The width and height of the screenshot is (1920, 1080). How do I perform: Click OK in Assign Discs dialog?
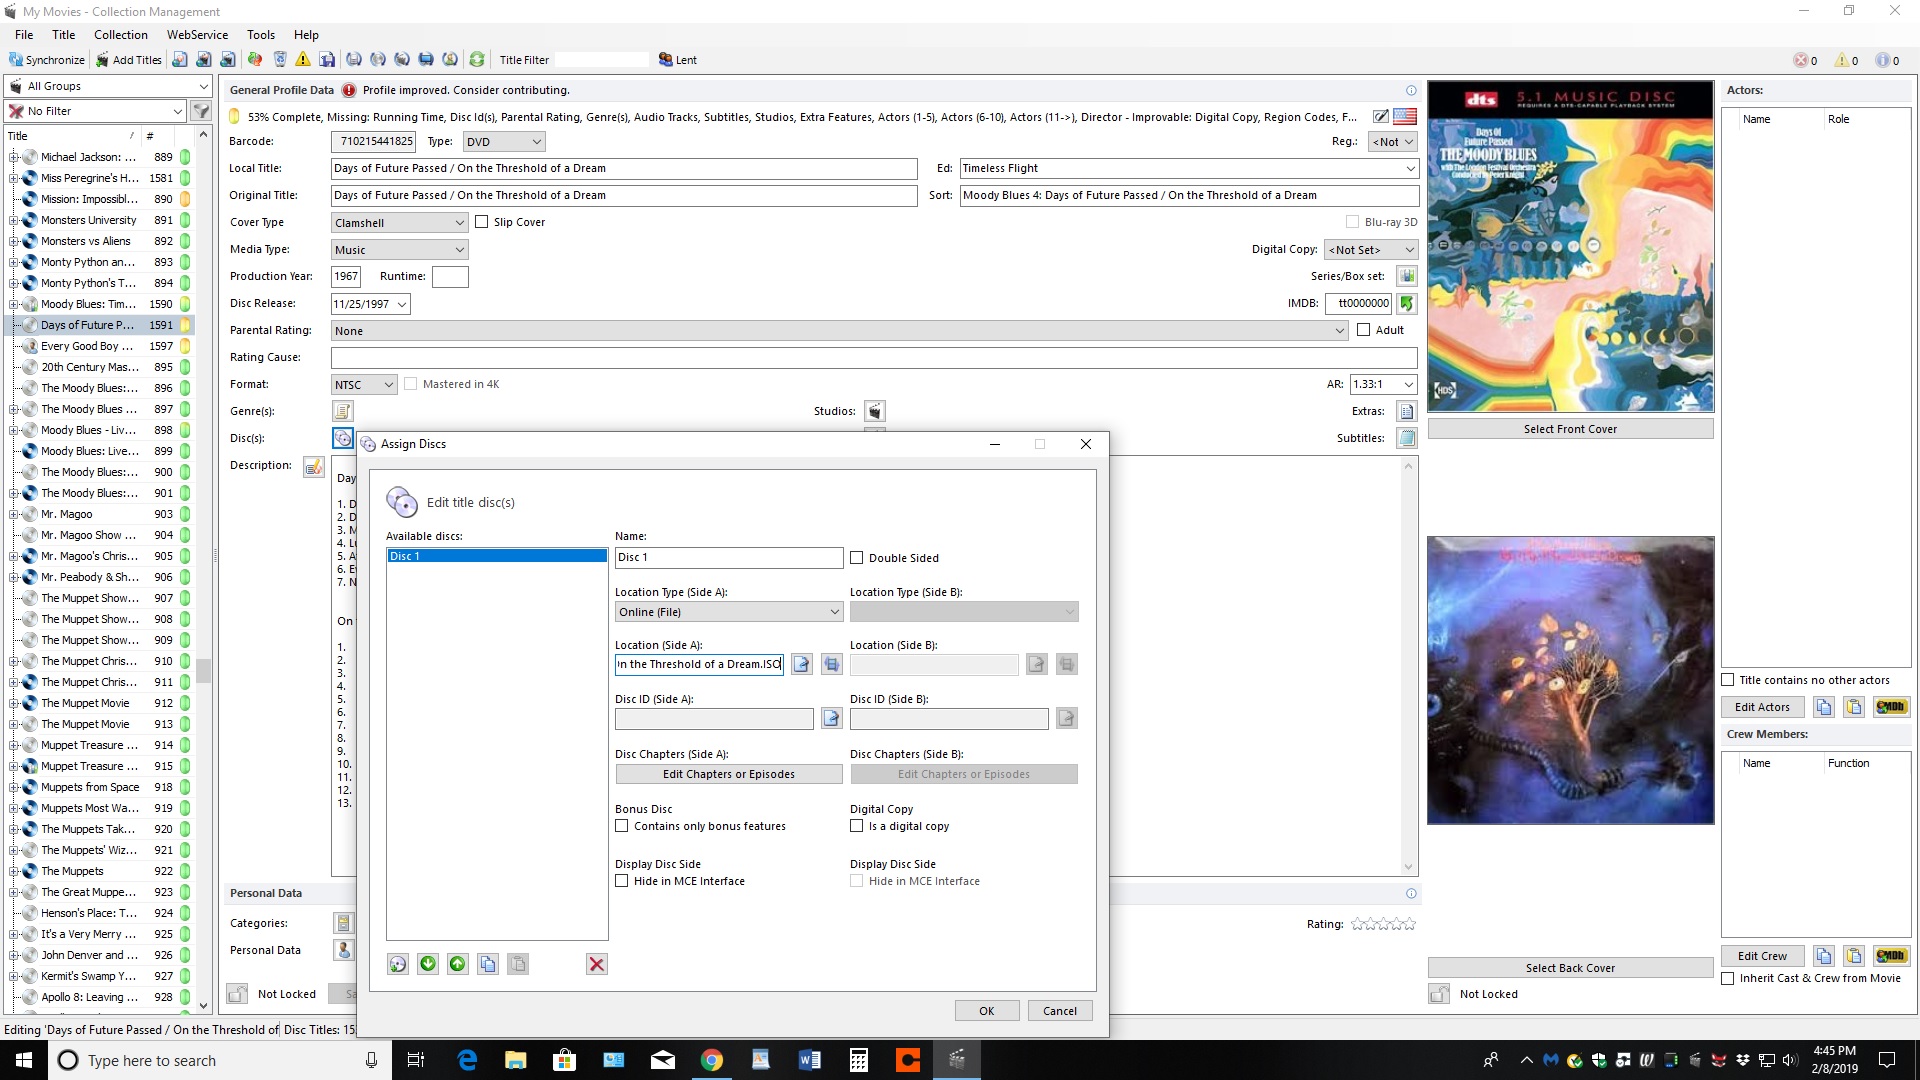tap(986, 1011)
